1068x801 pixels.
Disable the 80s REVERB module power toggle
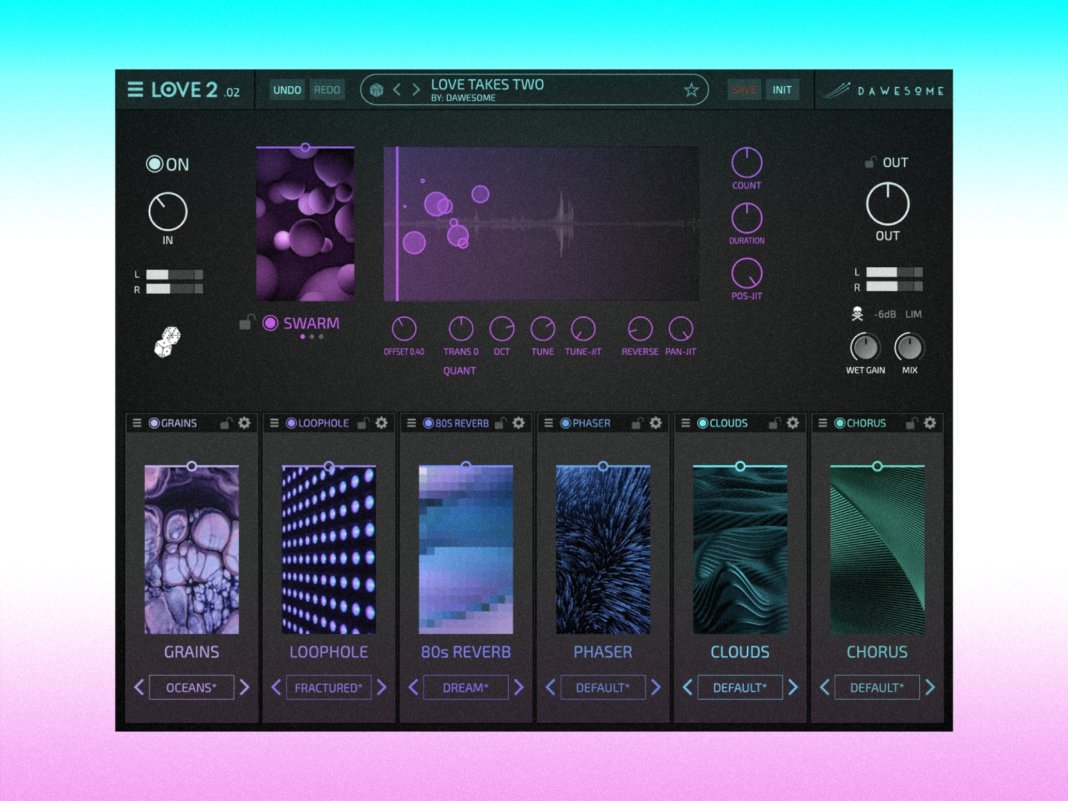point(428,423)
